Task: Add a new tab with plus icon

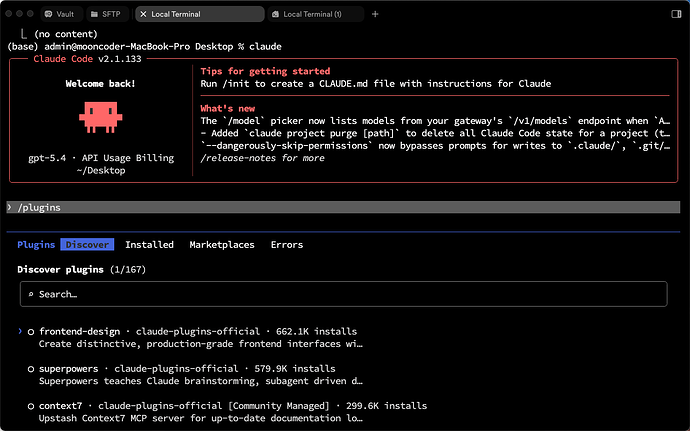Action: (375, 14)
